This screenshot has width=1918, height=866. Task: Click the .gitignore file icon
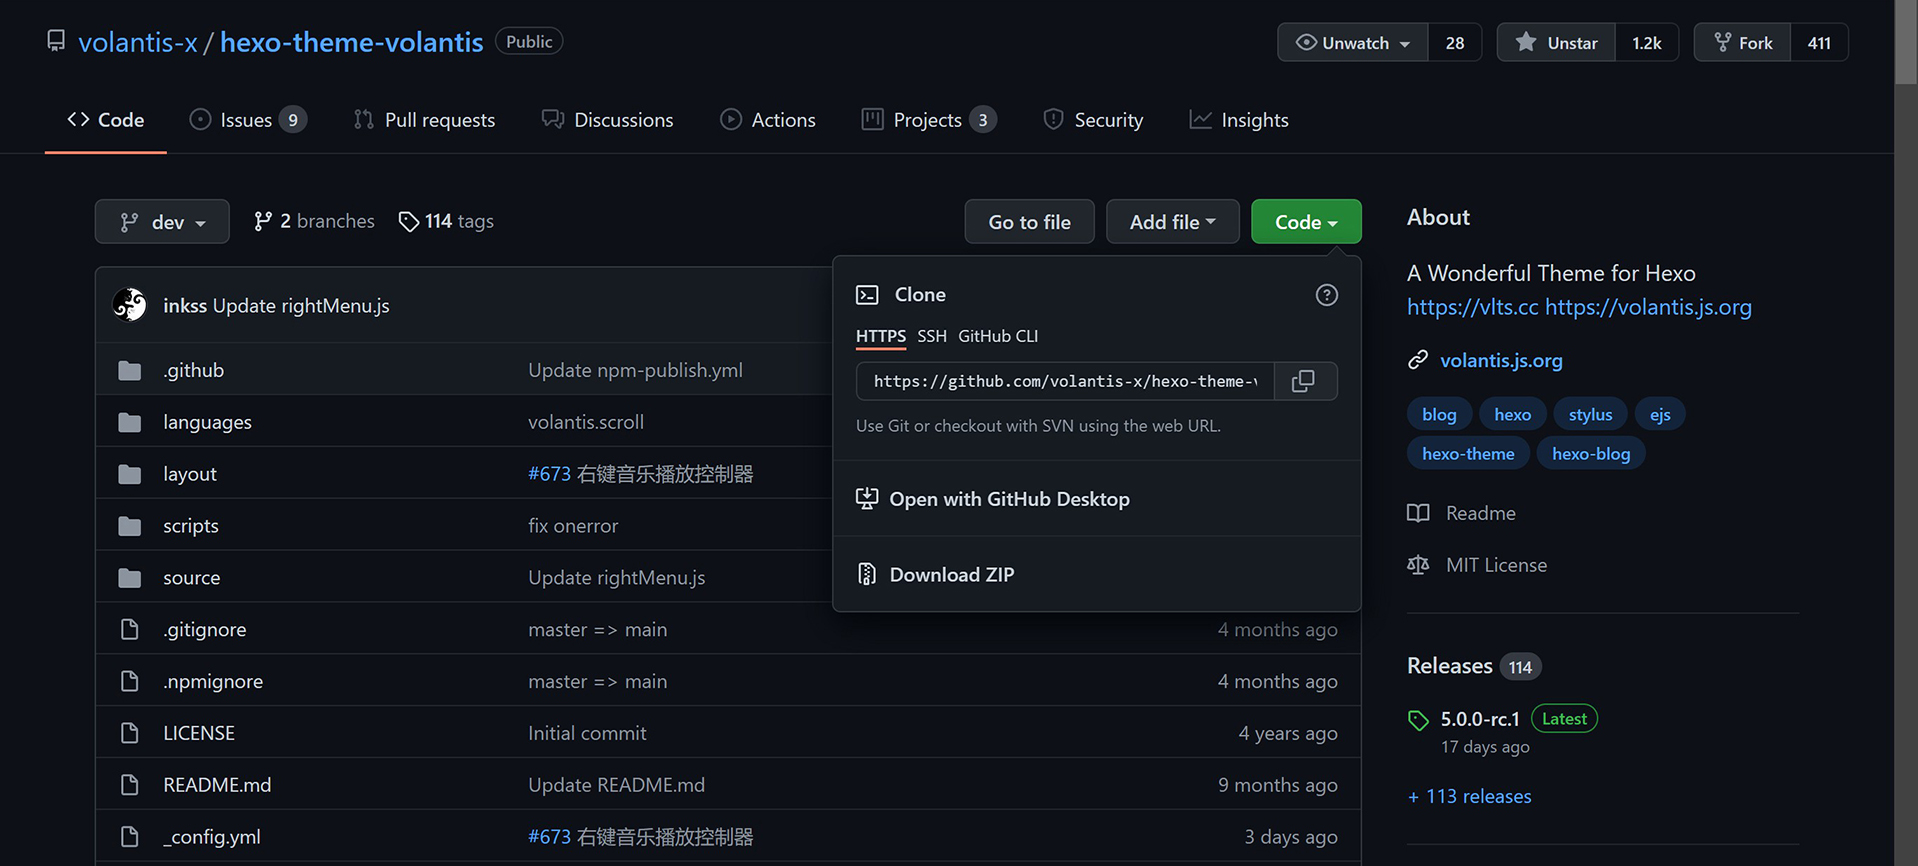129,629
